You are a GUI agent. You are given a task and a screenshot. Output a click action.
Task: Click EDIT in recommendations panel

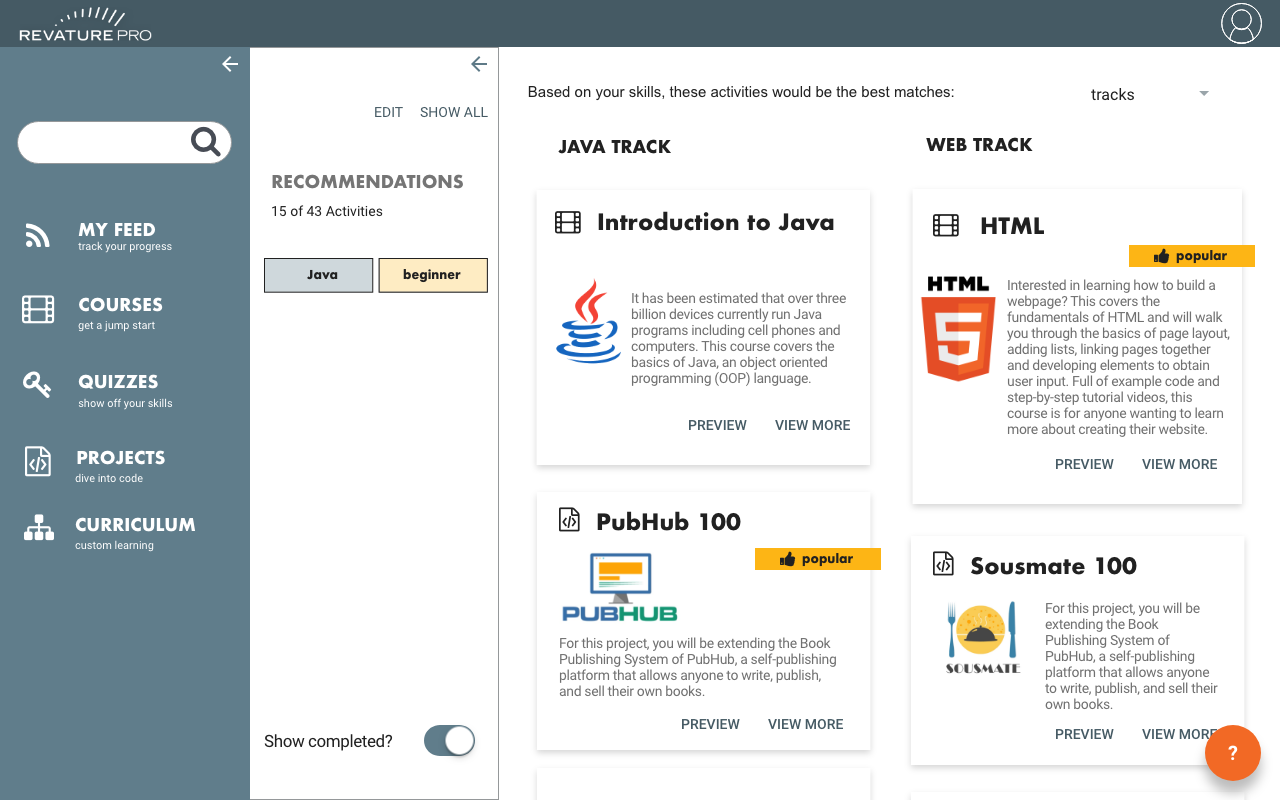coord(388,112)
